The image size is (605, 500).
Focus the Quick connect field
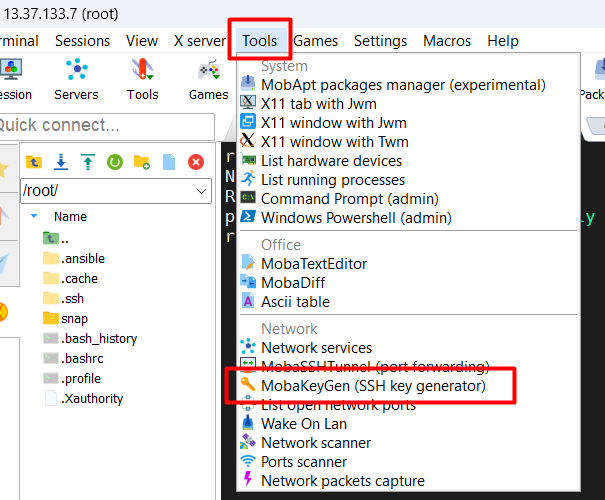click(x=106, y=126)
